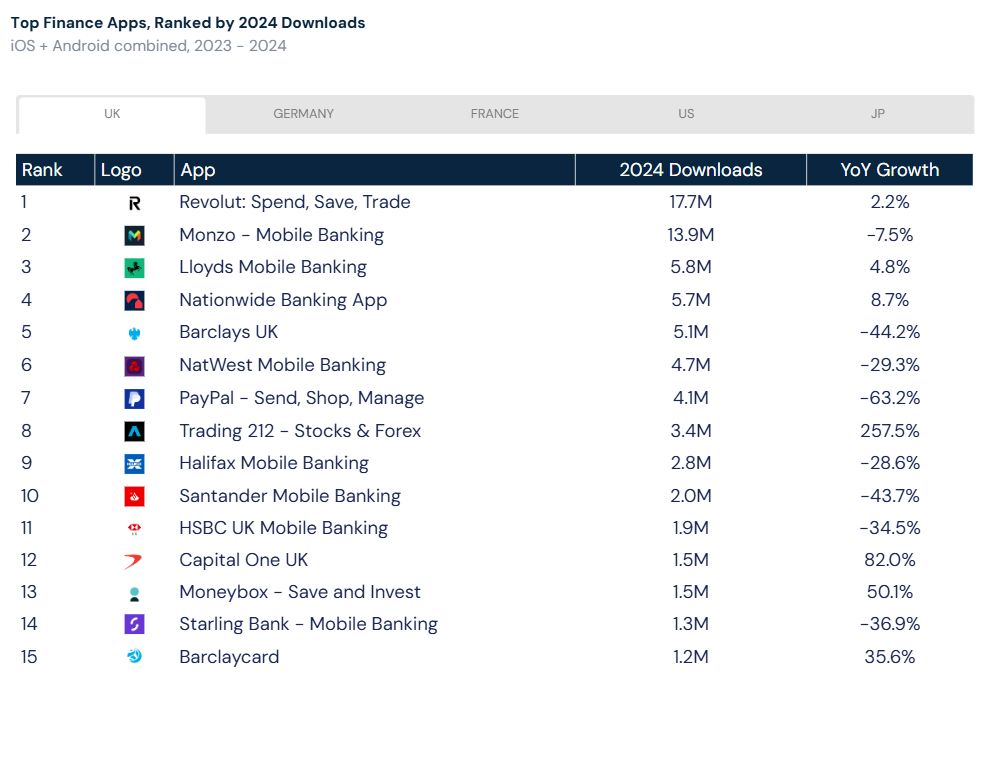Select 'Capital One UK' app name
This screenshot has height=762, width=996.
coord(244,560)
